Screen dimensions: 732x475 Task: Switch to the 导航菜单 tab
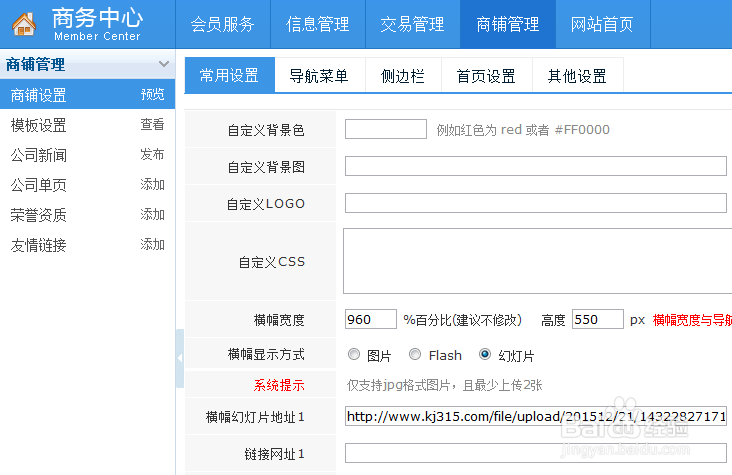click(x=319, y=76)
